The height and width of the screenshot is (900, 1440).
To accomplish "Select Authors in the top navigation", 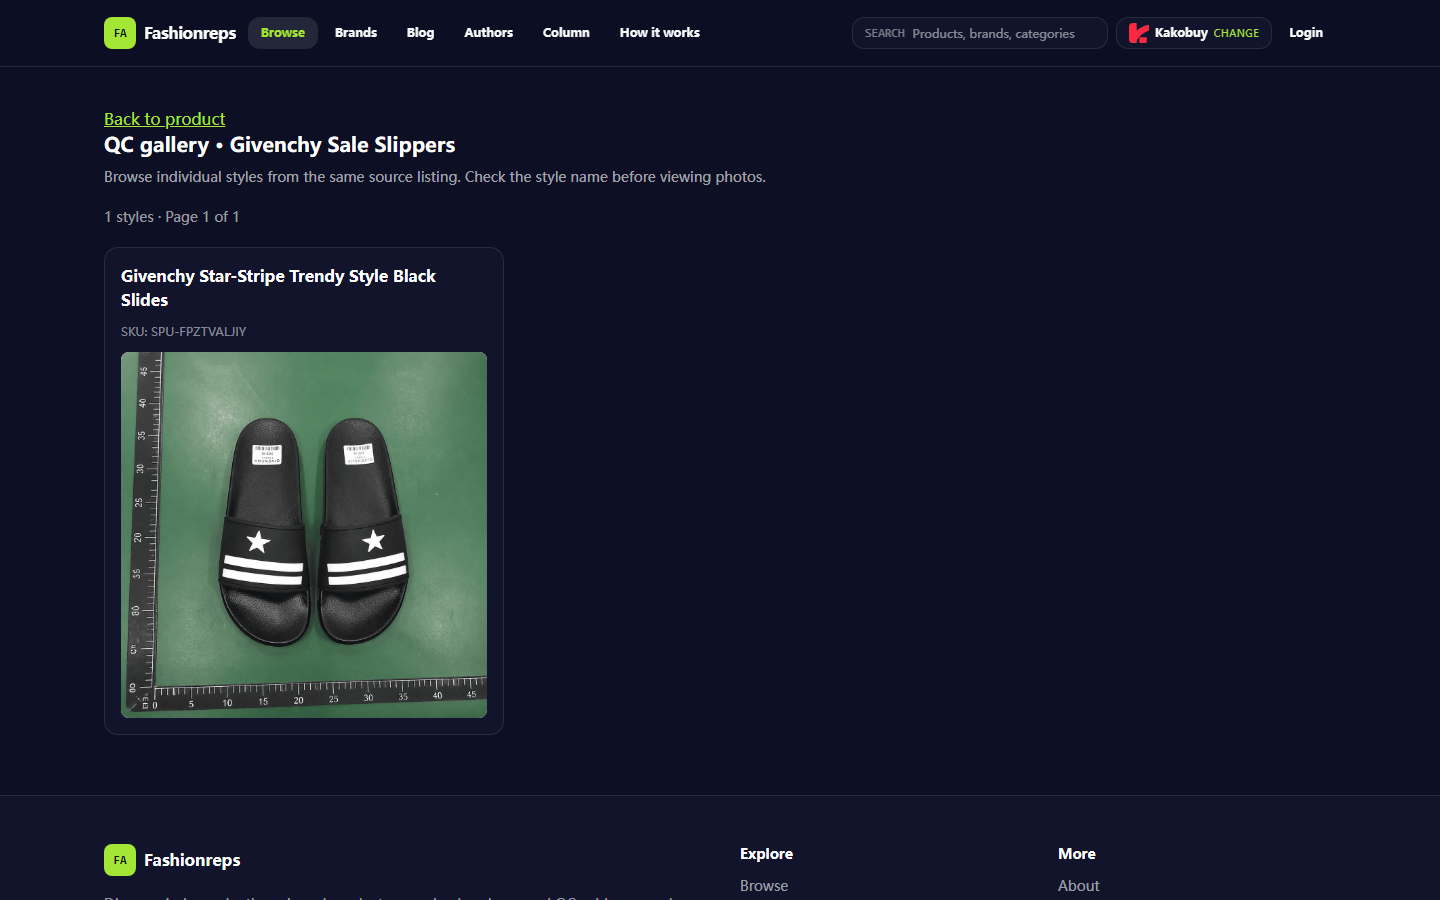I will click(x=488, y=33).
